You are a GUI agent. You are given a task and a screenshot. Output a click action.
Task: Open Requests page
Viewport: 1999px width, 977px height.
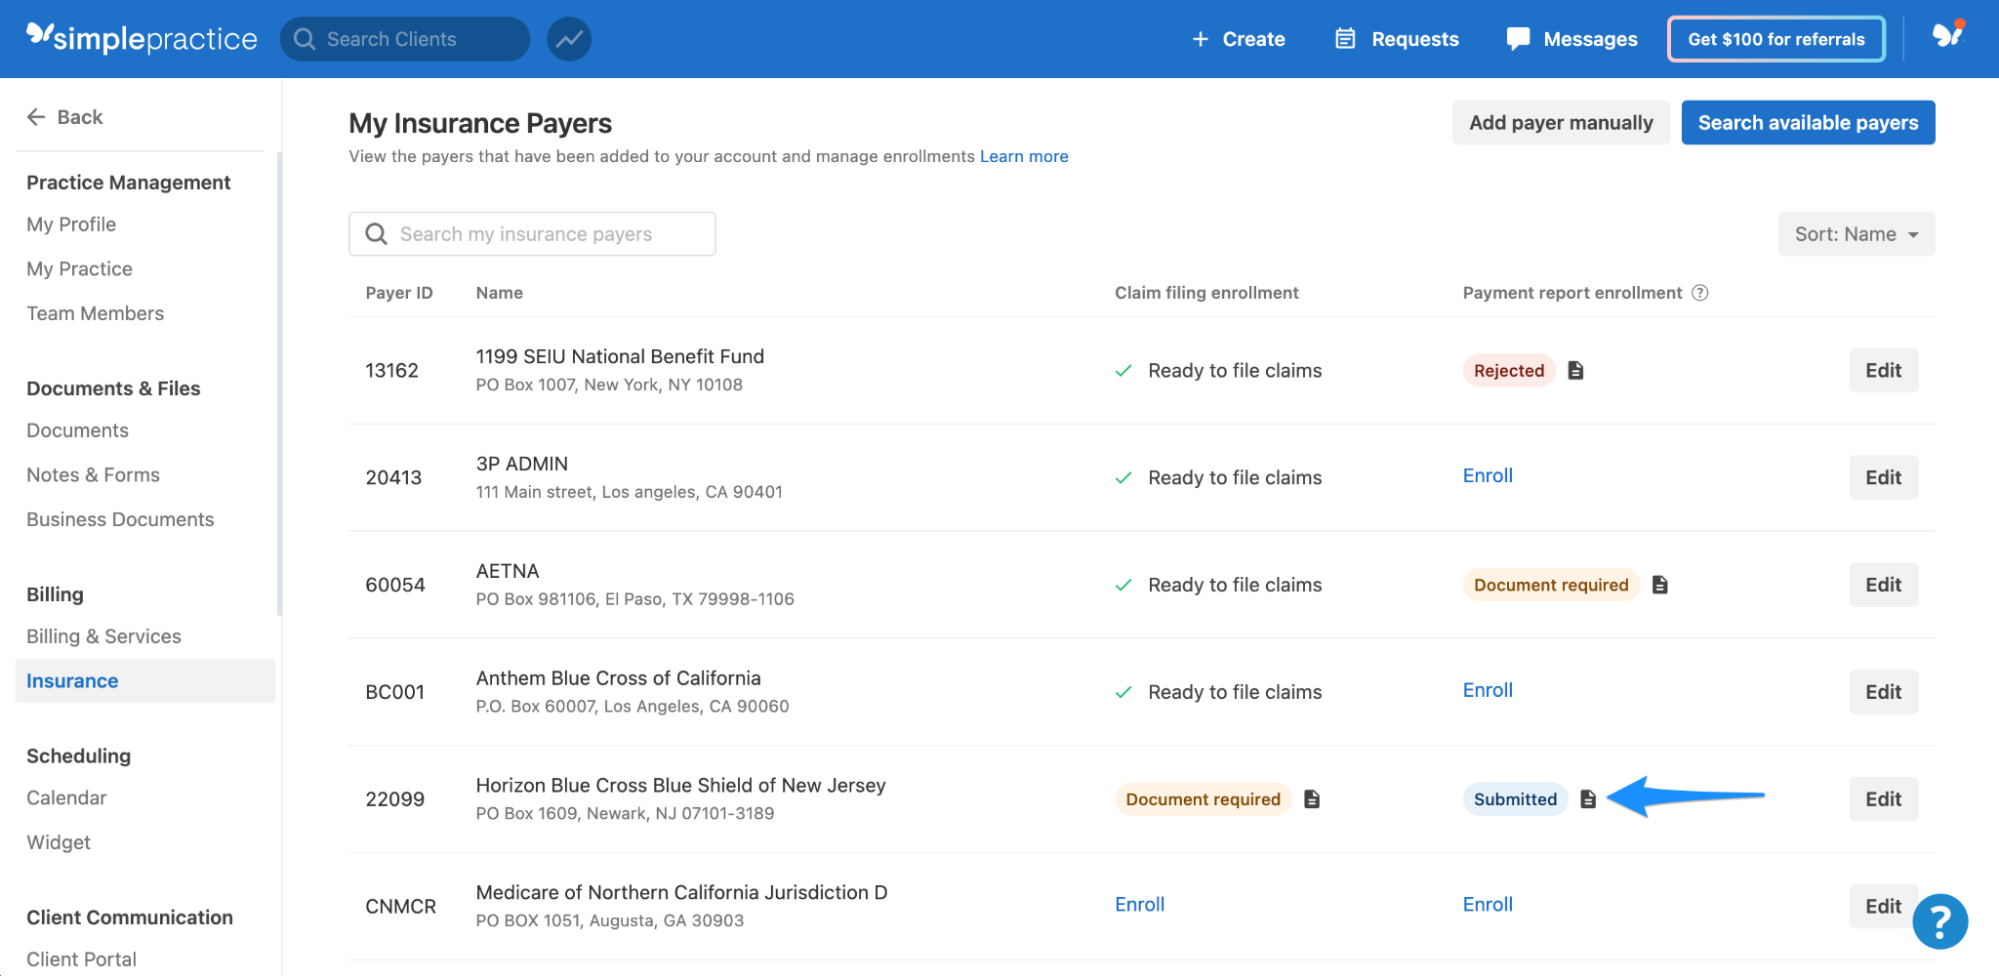(1397, 39)
